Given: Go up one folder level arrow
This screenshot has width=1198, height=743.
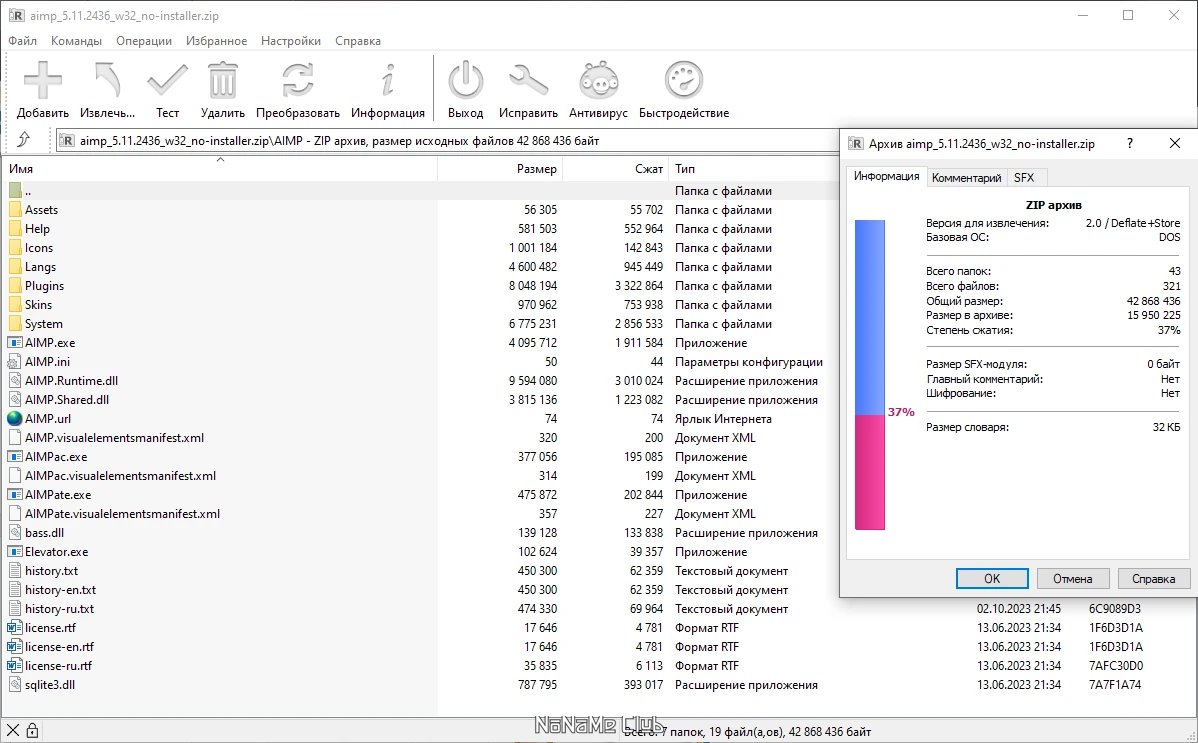Looking at the screenshot, I should [x=24, y=139].
